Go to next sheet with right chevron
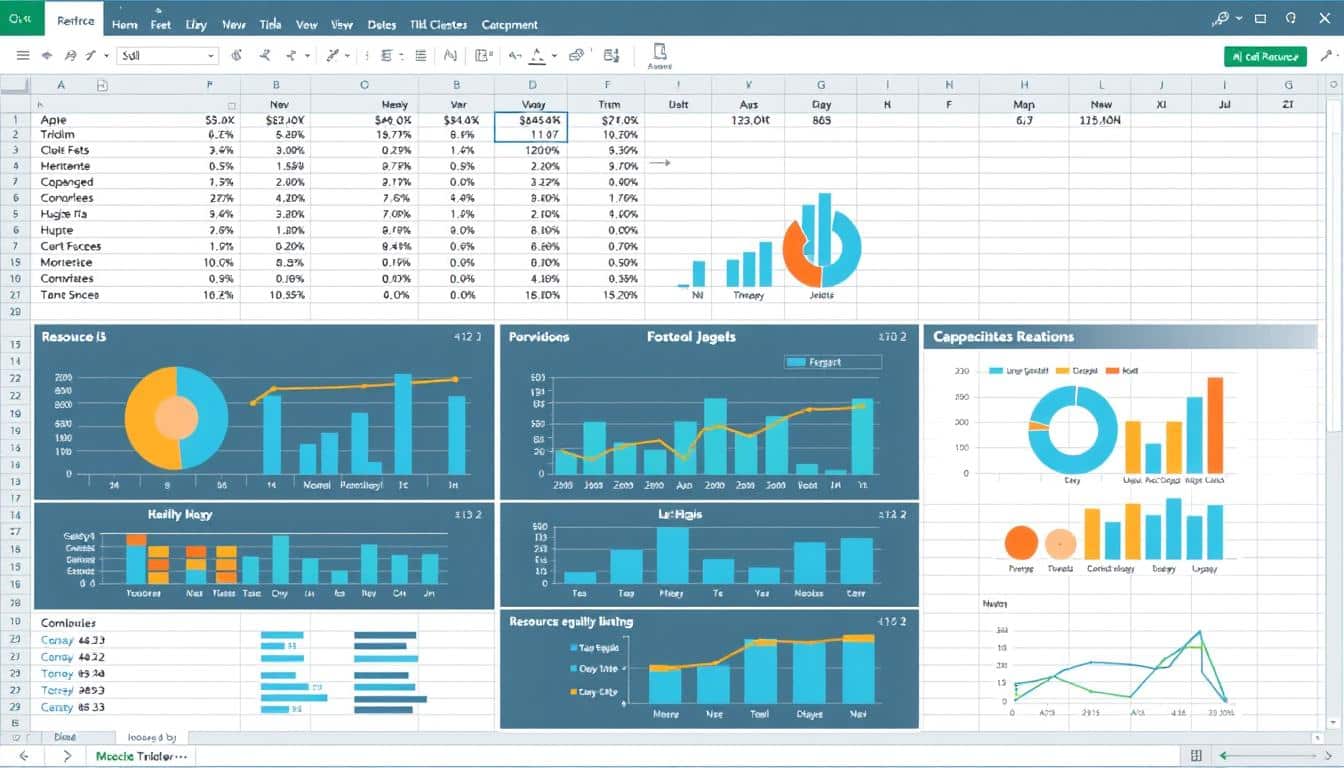The image size is (1344, 768). (x=67, y=756)
